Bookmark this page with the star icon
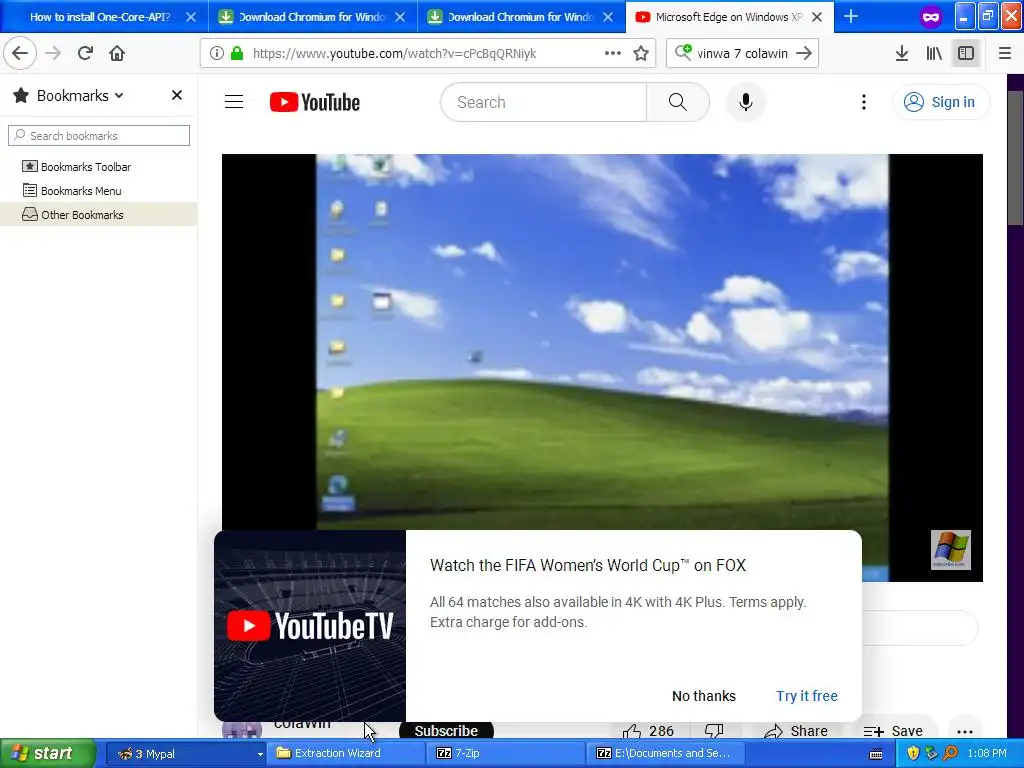This screenshot has width=1024, height=768. pyautogui.click(x=641, y=53)
